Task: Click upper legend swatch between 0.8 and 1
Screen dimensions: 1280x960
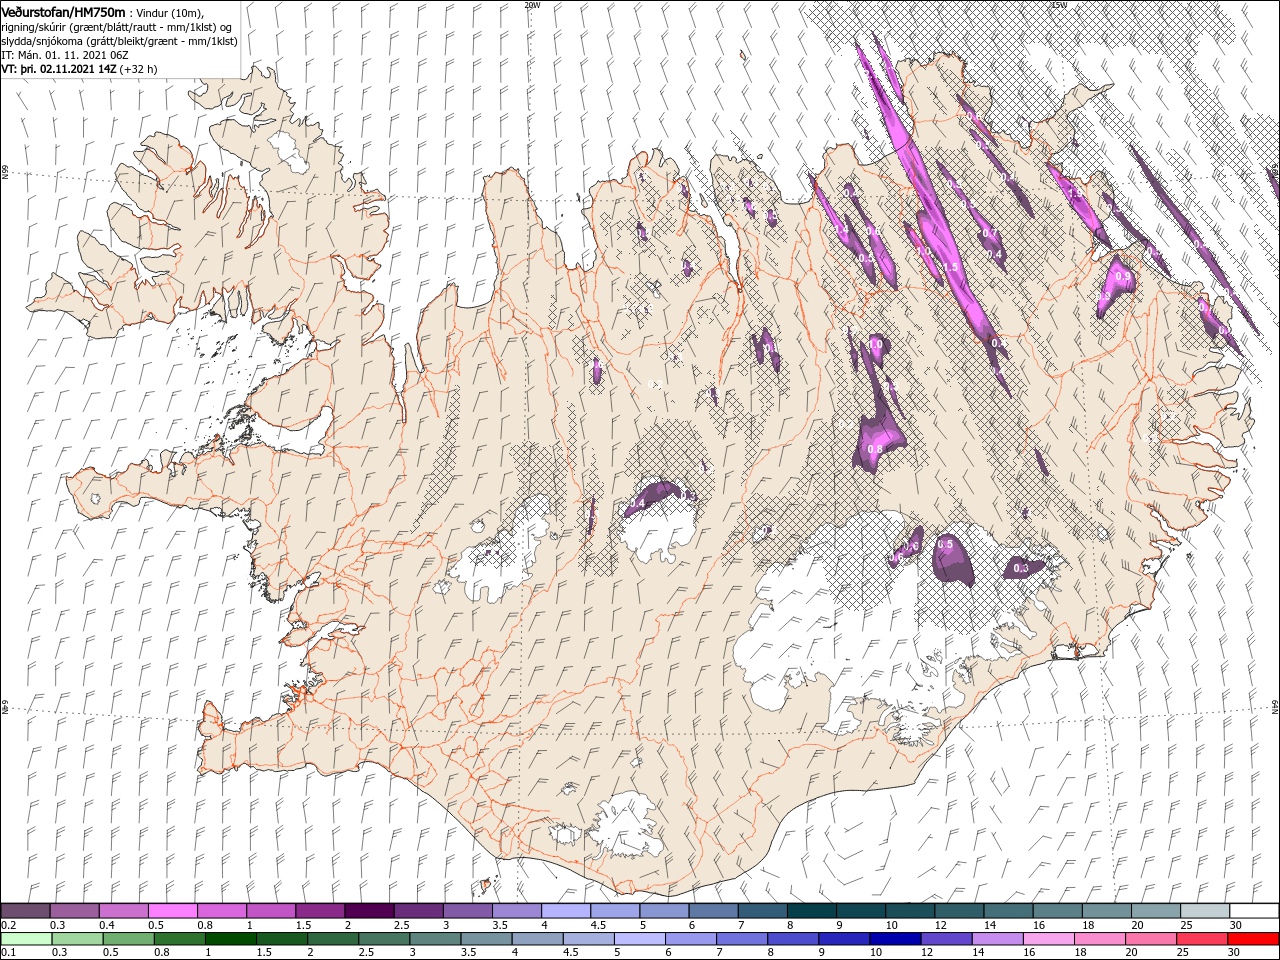Action: pos(222,910)
